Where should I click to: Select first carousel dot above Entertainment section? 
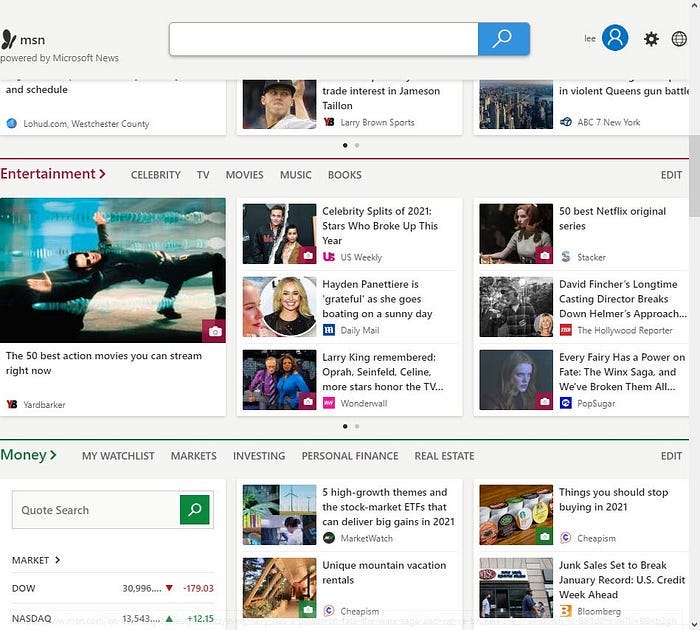(345, 145)
